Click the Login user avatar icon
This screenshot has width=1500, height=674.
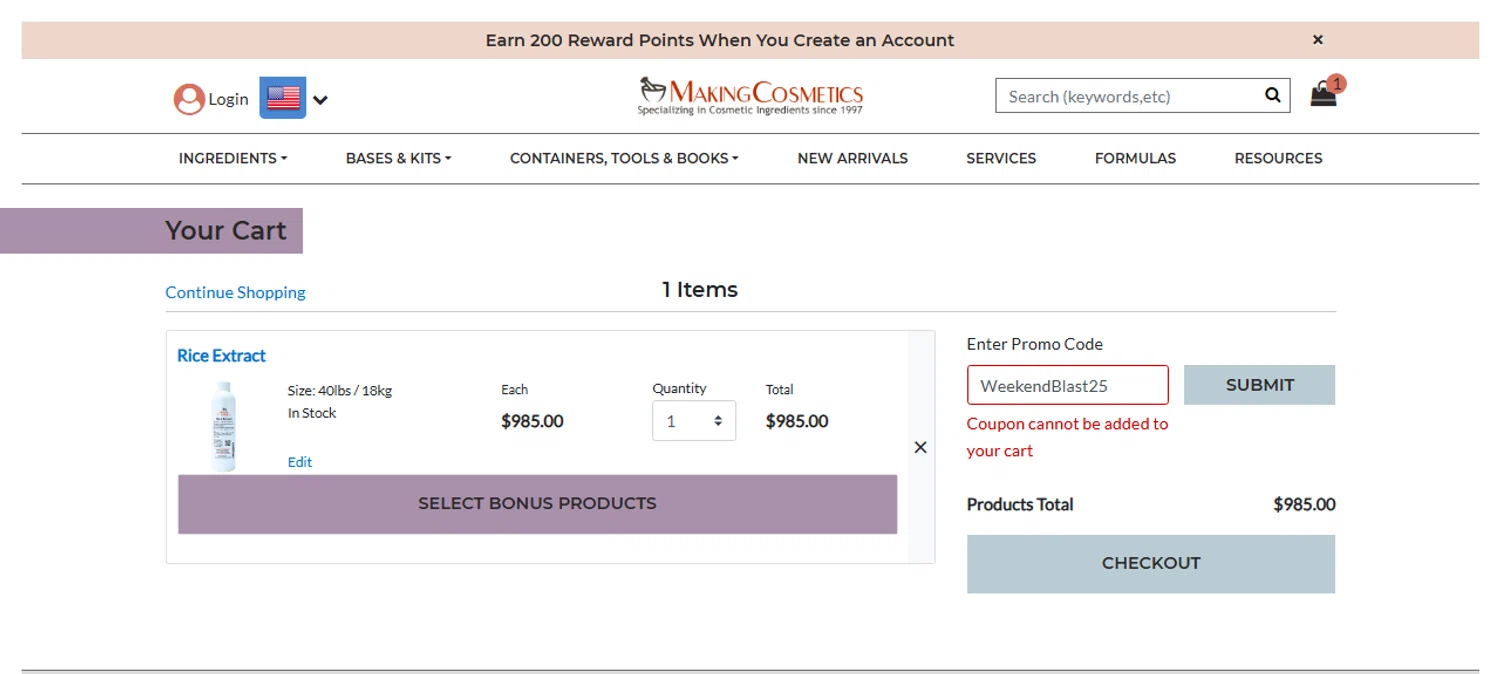[189, 99]
